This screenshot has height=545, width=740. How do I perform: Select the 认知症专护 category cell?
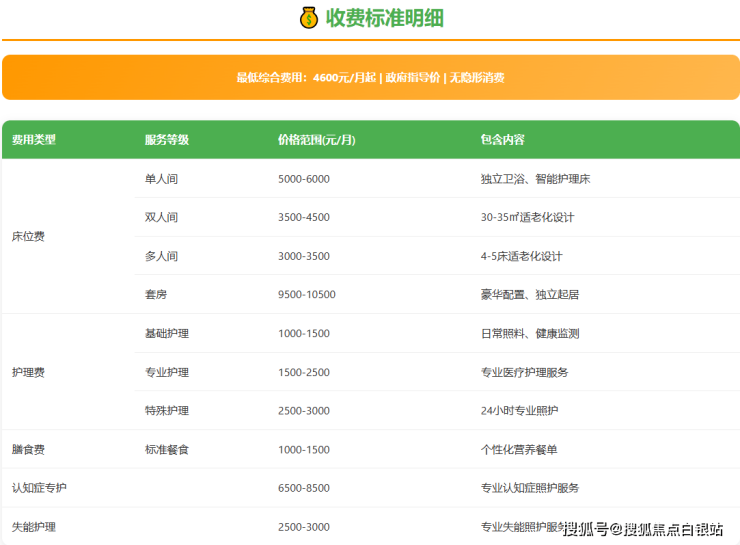(39, 488)
